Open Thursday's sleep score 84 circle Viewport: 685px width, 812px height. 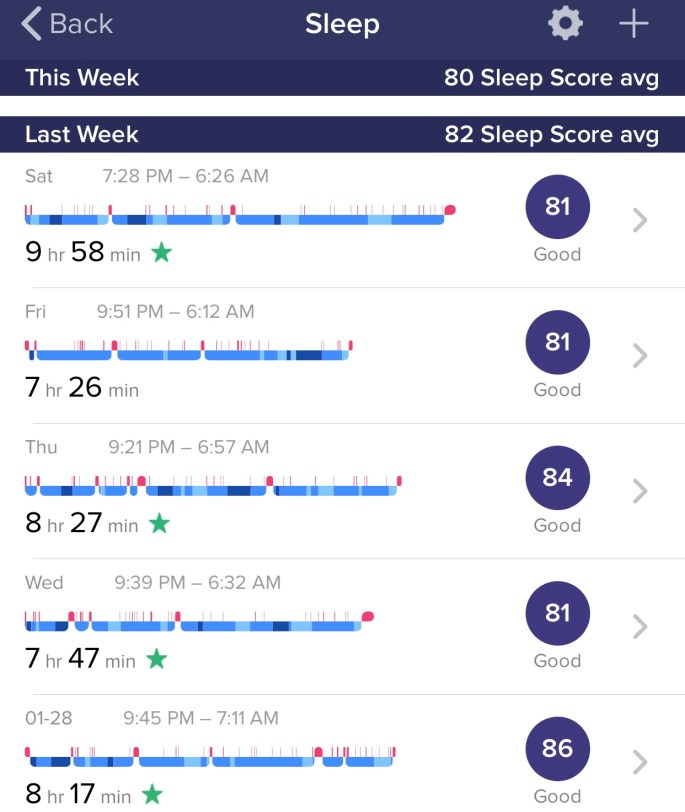point(557,478)
